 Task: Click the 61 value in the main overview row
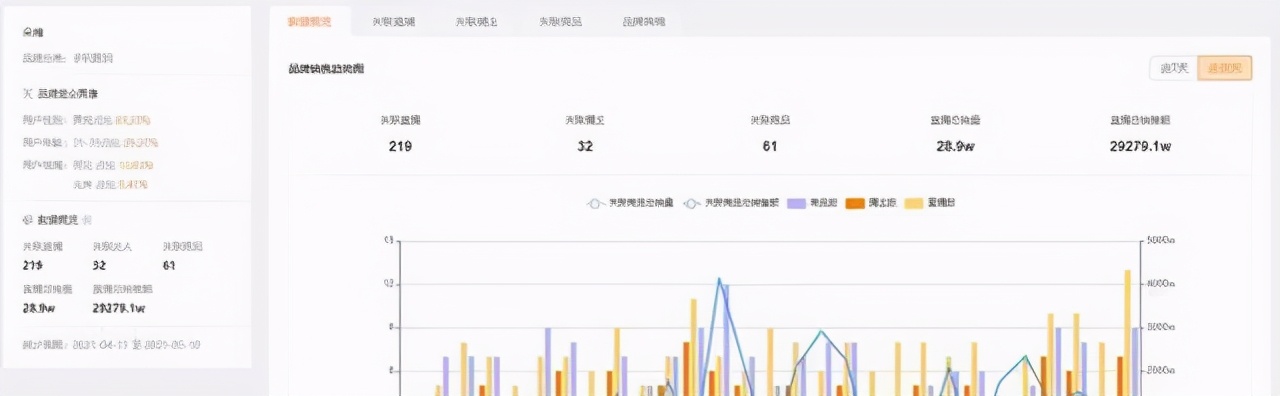770,146
